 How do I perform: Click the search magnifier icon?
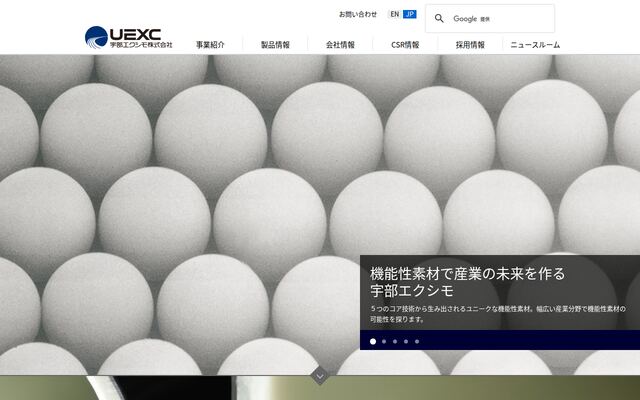point(439,18)
